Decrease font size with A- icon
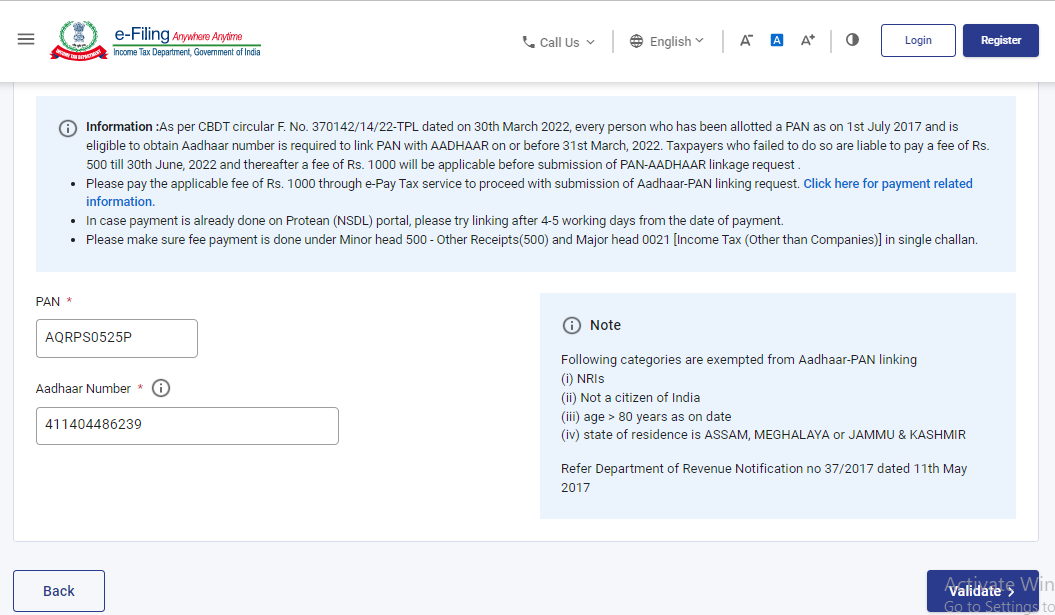 click(746, 41)
